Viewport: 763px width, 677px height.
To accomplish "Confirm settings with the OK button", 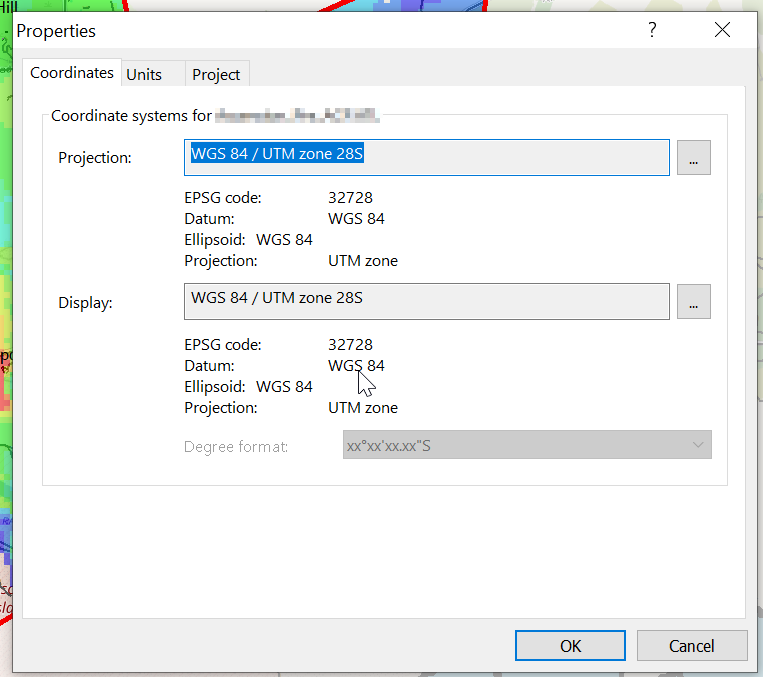I will 570,646.
